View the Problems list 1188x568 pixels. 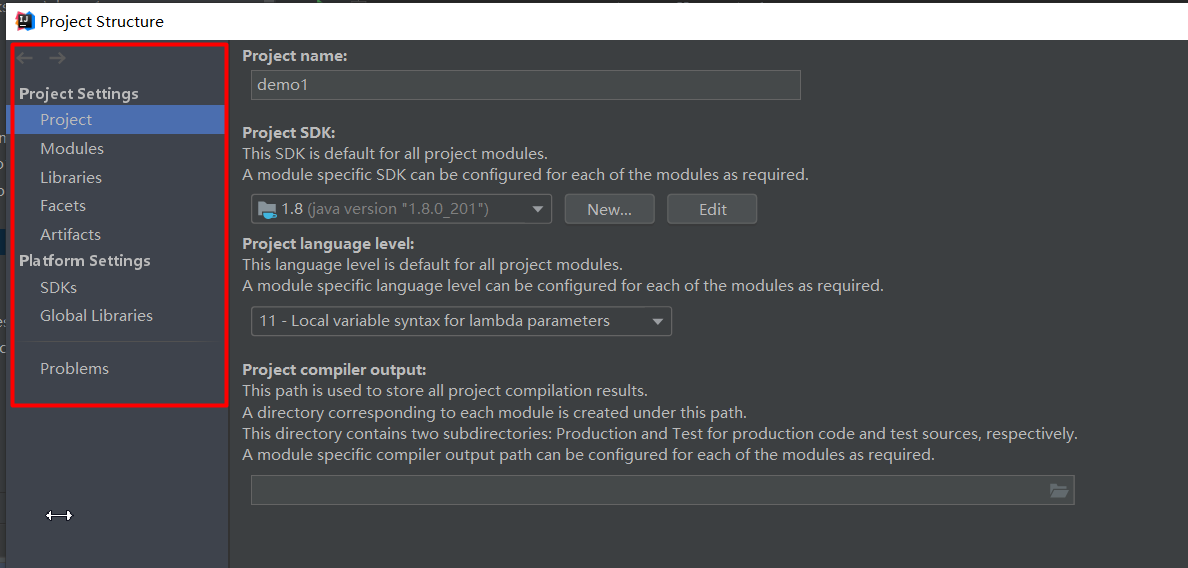tap(74, 369)
